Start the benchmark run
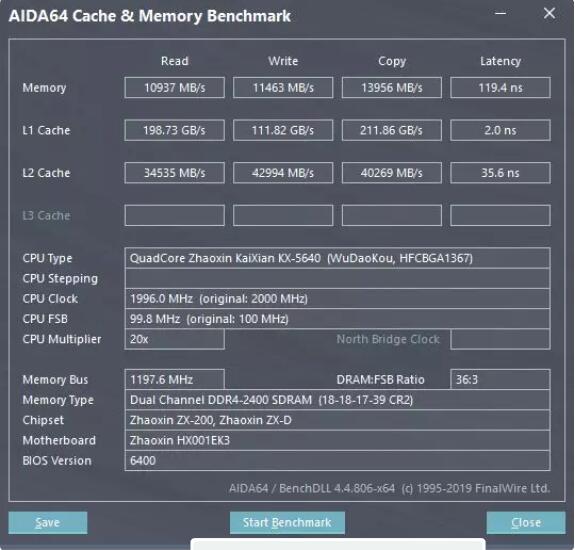 [x=287, y=522]
